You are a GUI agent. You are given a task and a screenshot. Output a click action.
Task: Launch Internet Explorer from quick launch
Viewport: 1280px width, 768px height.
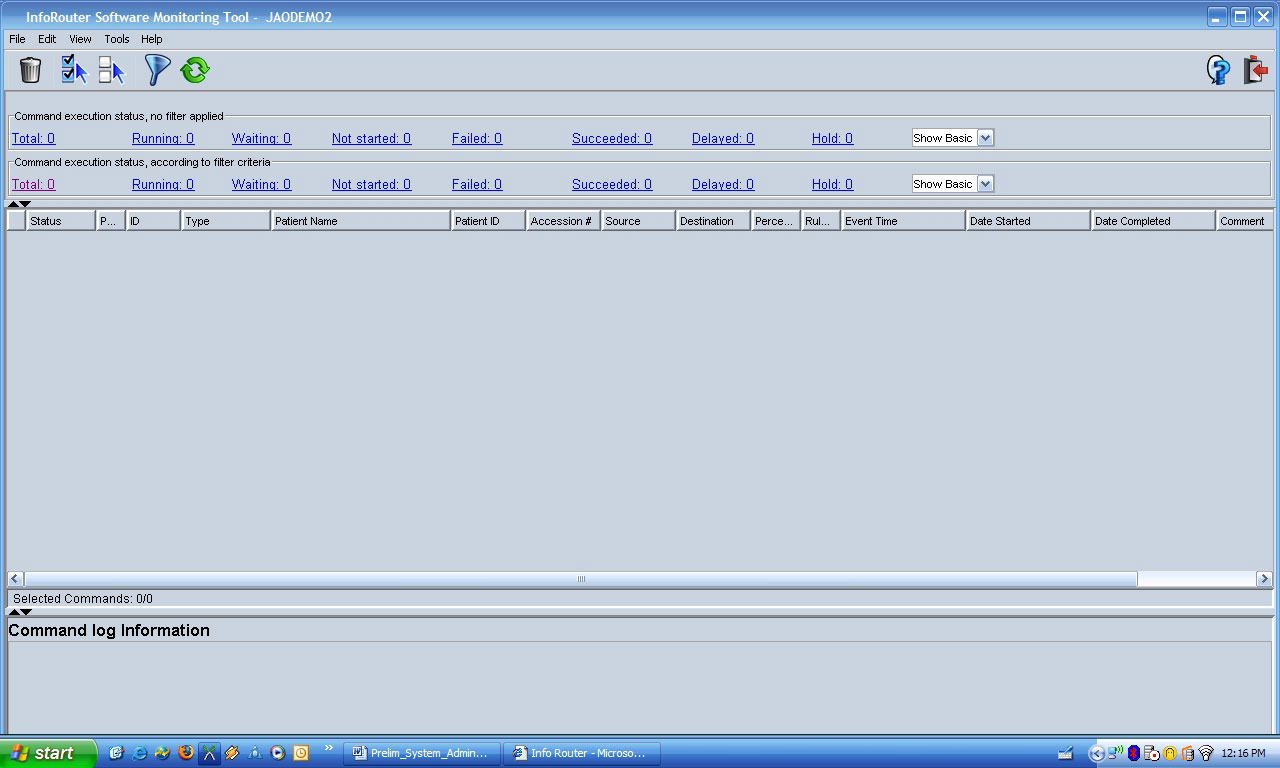coord(140,753)
